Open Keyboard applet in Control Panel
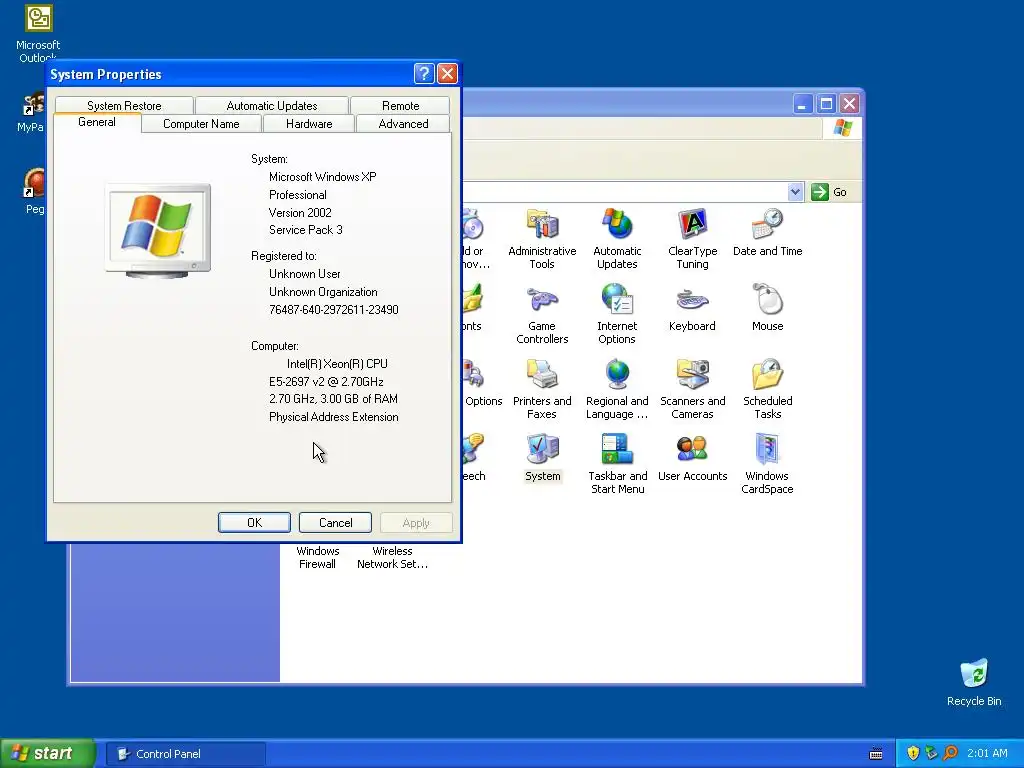1024x768 pixels. coord(692,308)
